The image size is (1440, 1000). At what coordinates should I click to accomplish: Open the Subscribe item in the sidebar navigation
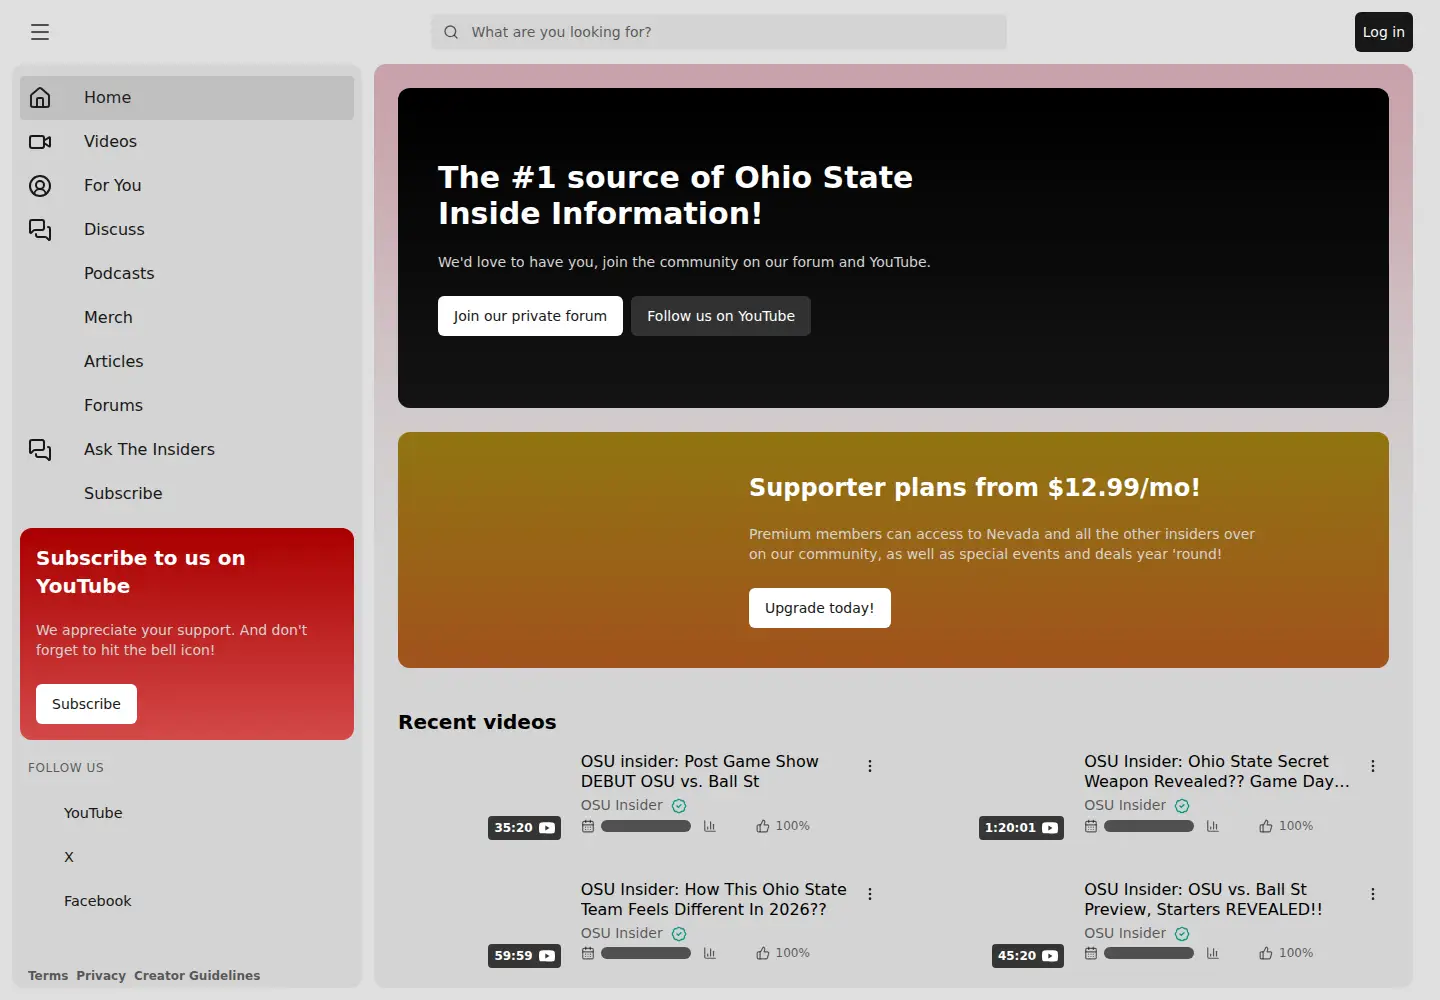(x=187, y=494)
